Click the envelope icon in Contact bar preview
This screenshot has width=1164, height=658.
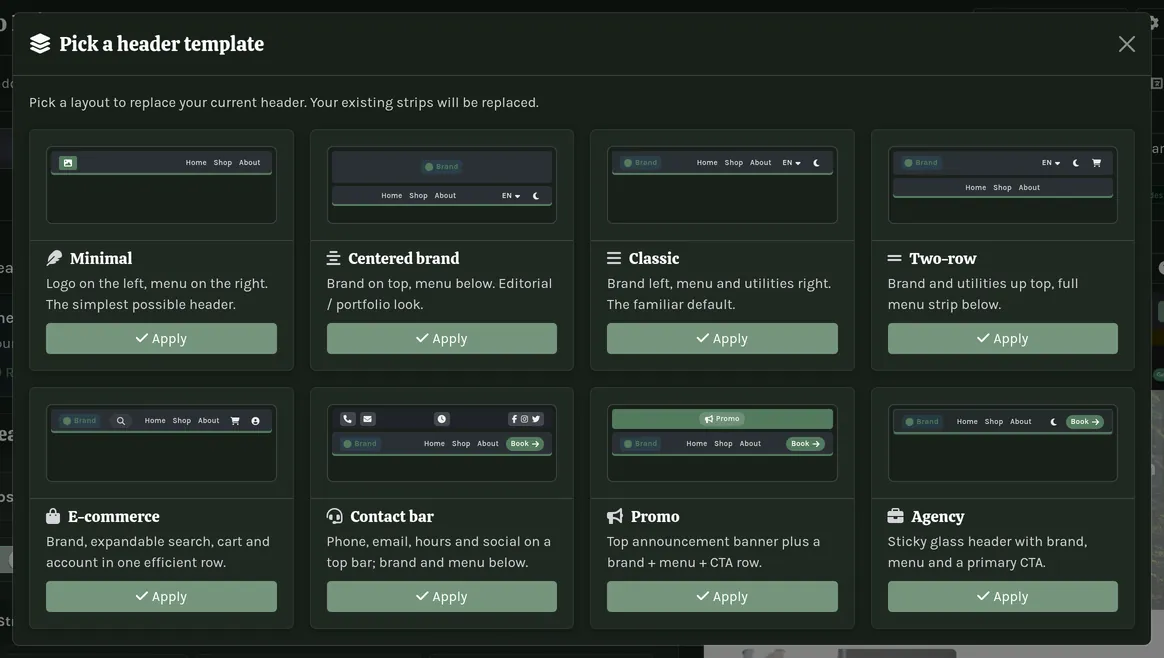tap(367, 419)
